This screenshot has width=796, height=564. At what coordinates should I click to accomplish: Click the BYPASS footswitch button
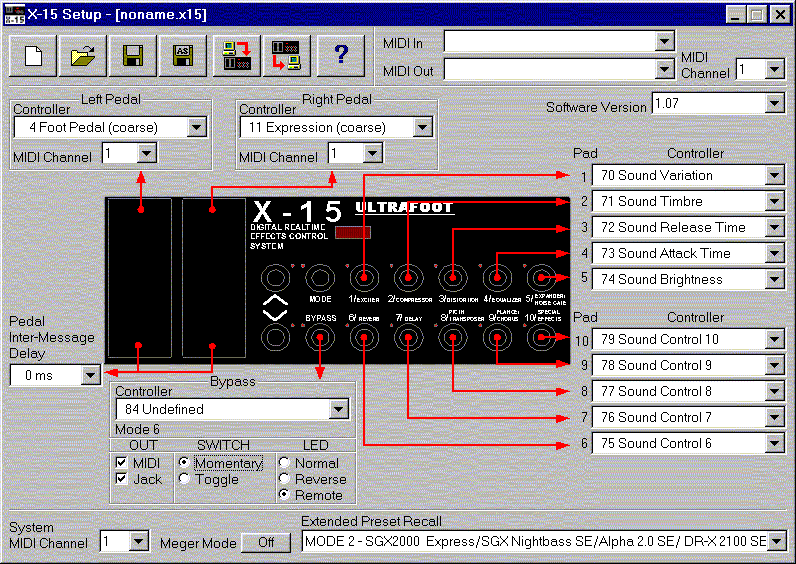pyautogui.click(x=320, y=338)
